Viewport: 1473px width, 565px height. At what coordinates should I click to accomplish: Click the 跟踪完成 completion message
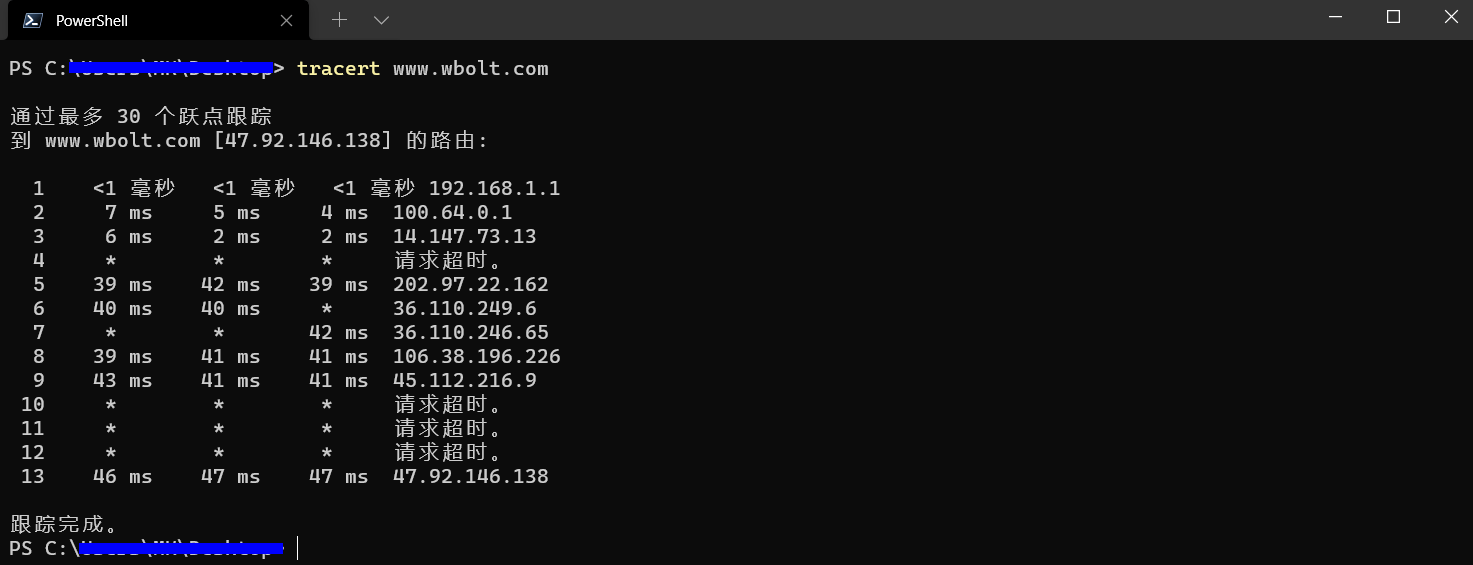(x=64, y=524)
